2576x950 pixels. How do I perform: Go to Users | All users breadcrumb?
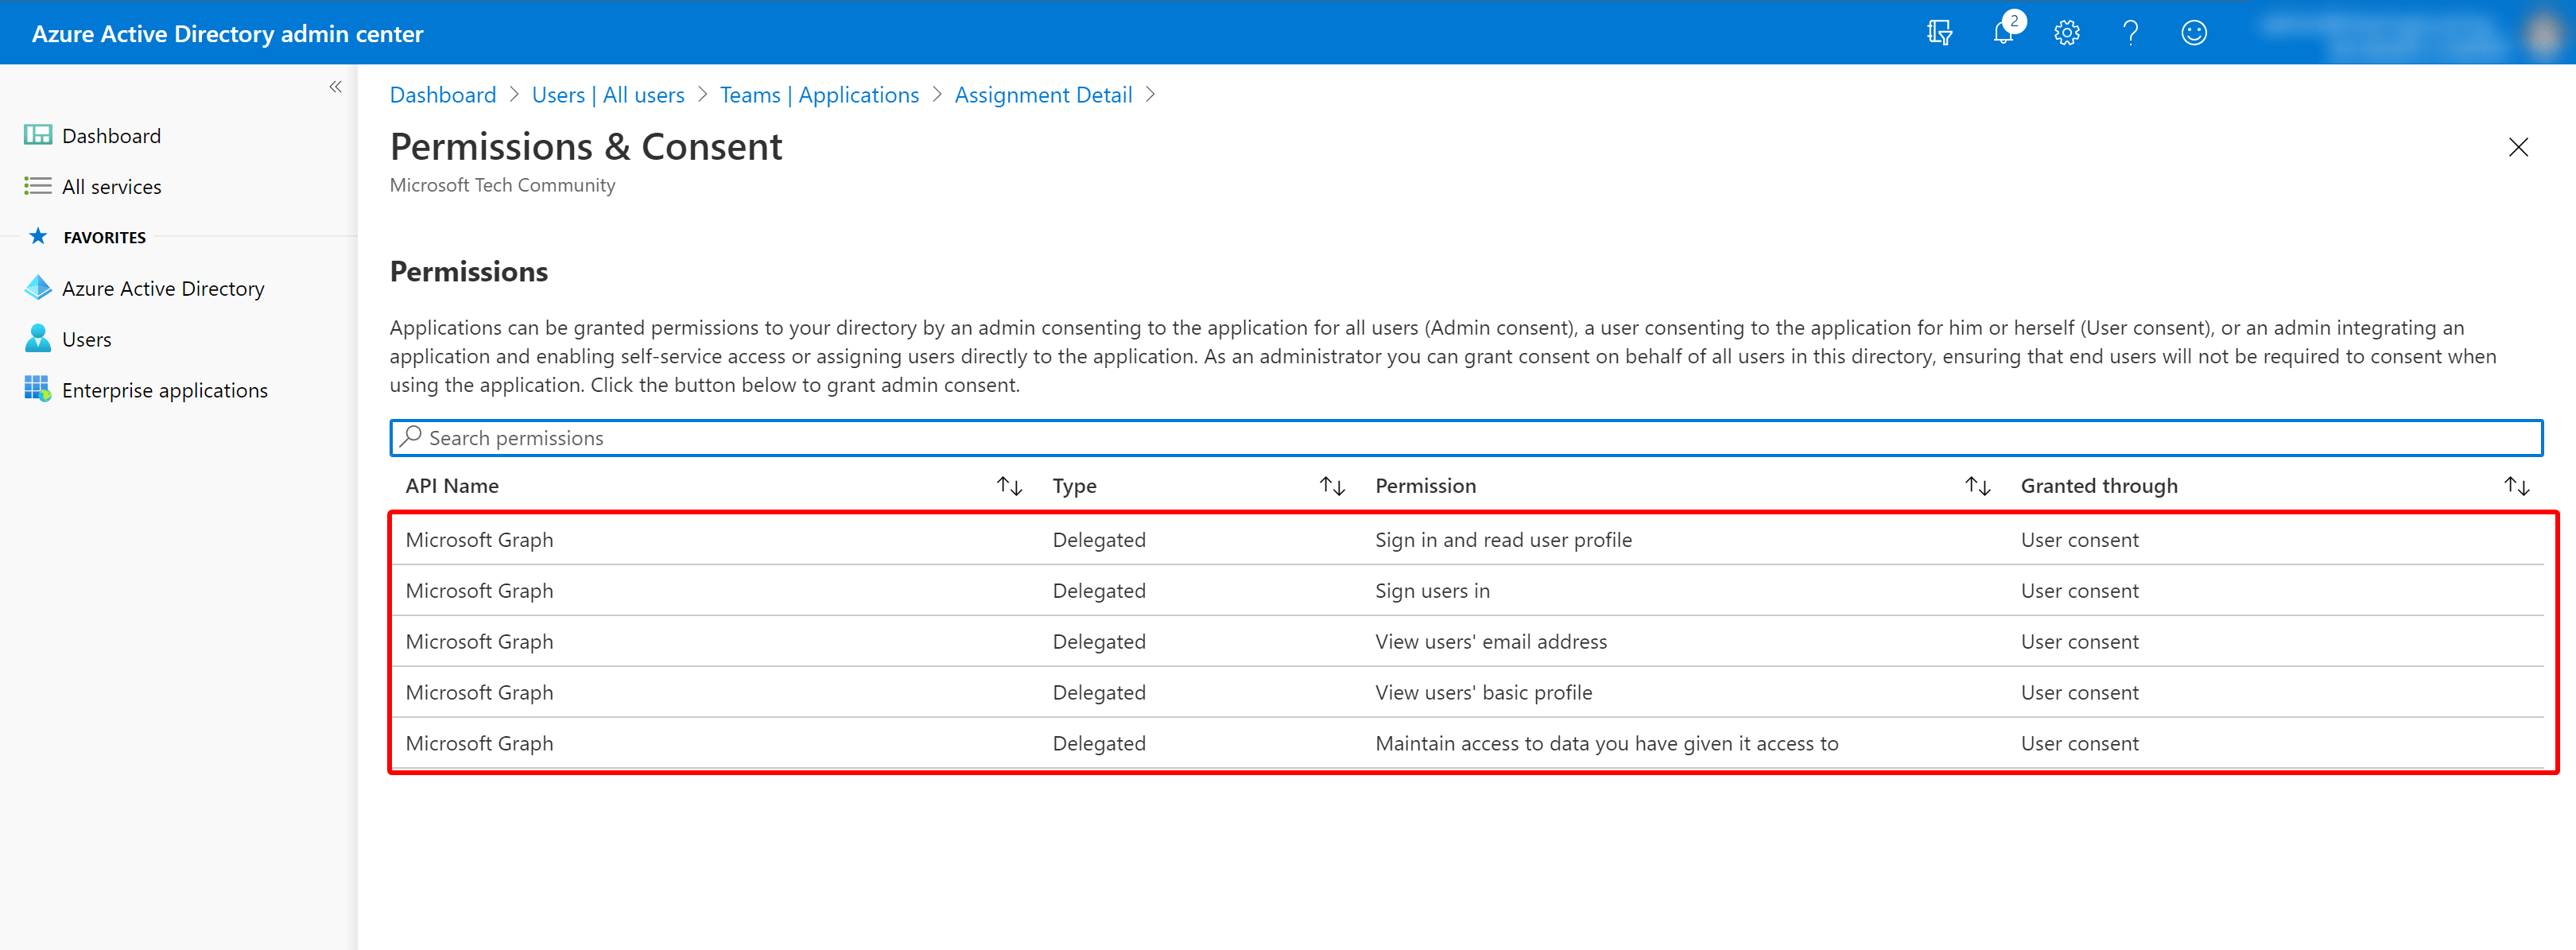coord(608,95)
